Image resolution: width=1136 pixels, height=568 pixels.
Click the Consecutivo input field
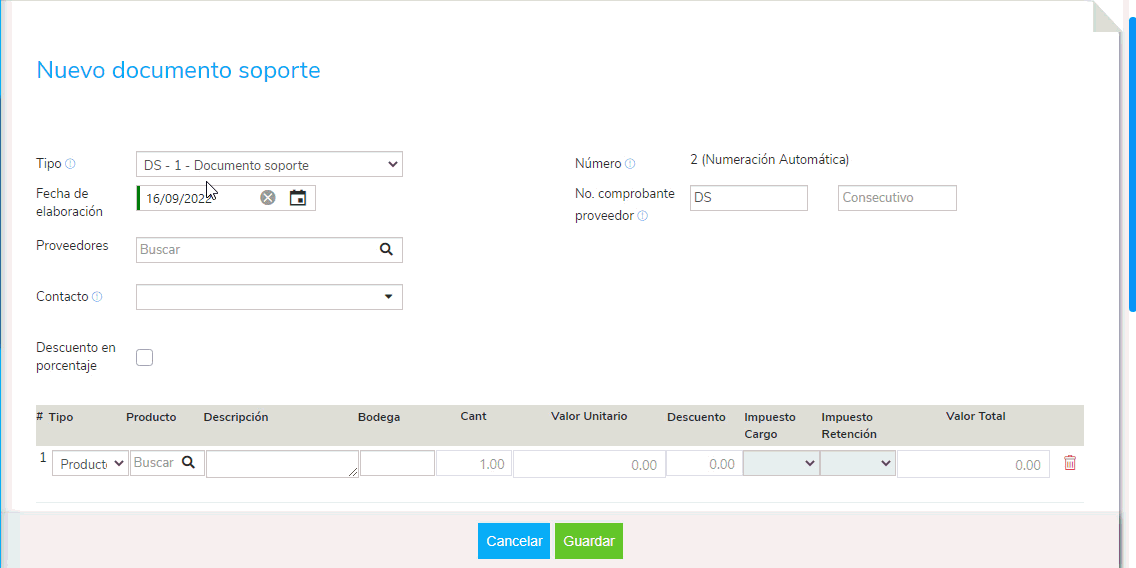point(897,198)
